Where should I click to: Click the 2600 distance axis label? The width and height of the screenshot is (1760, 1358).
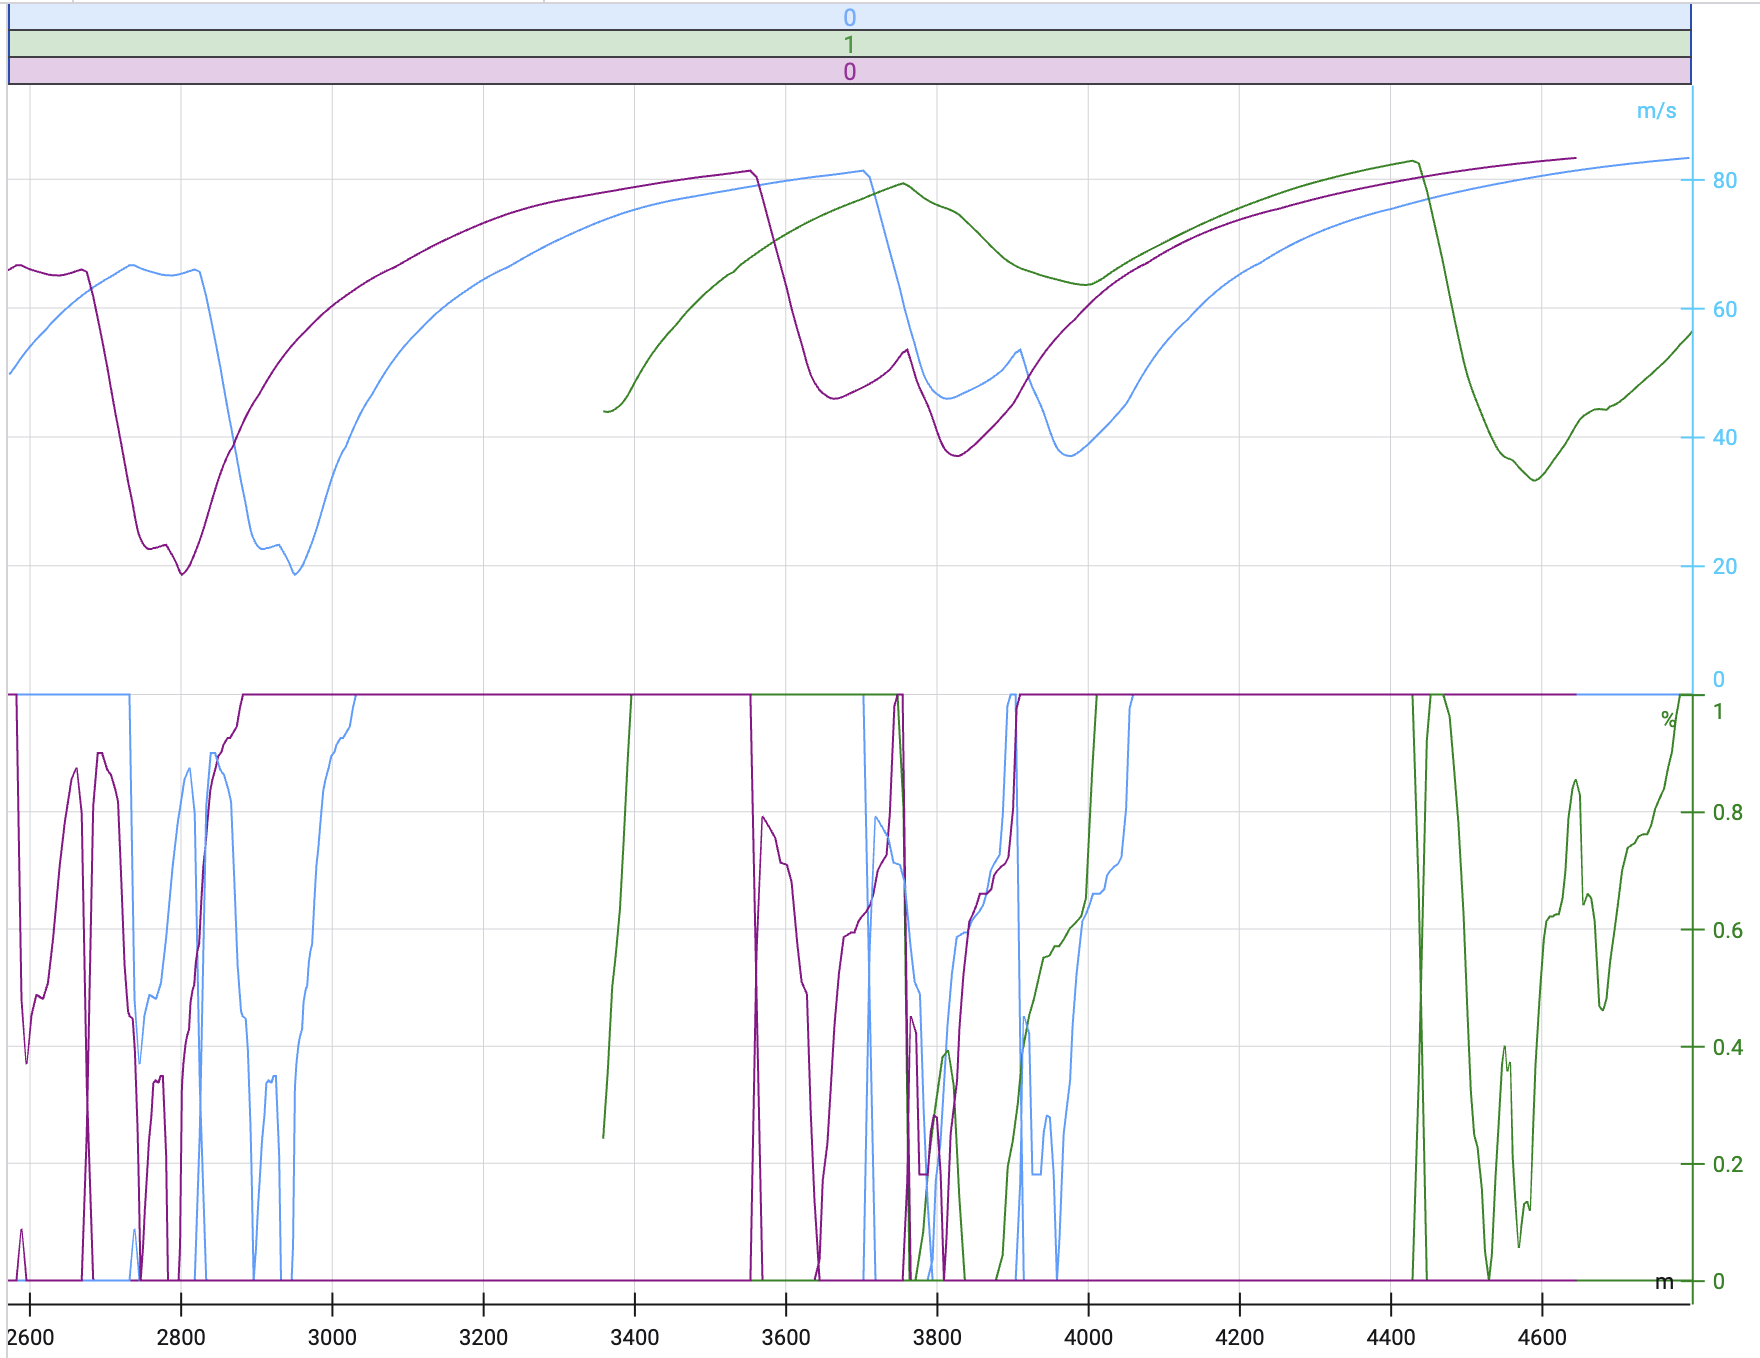click(x=30, y=1337)
